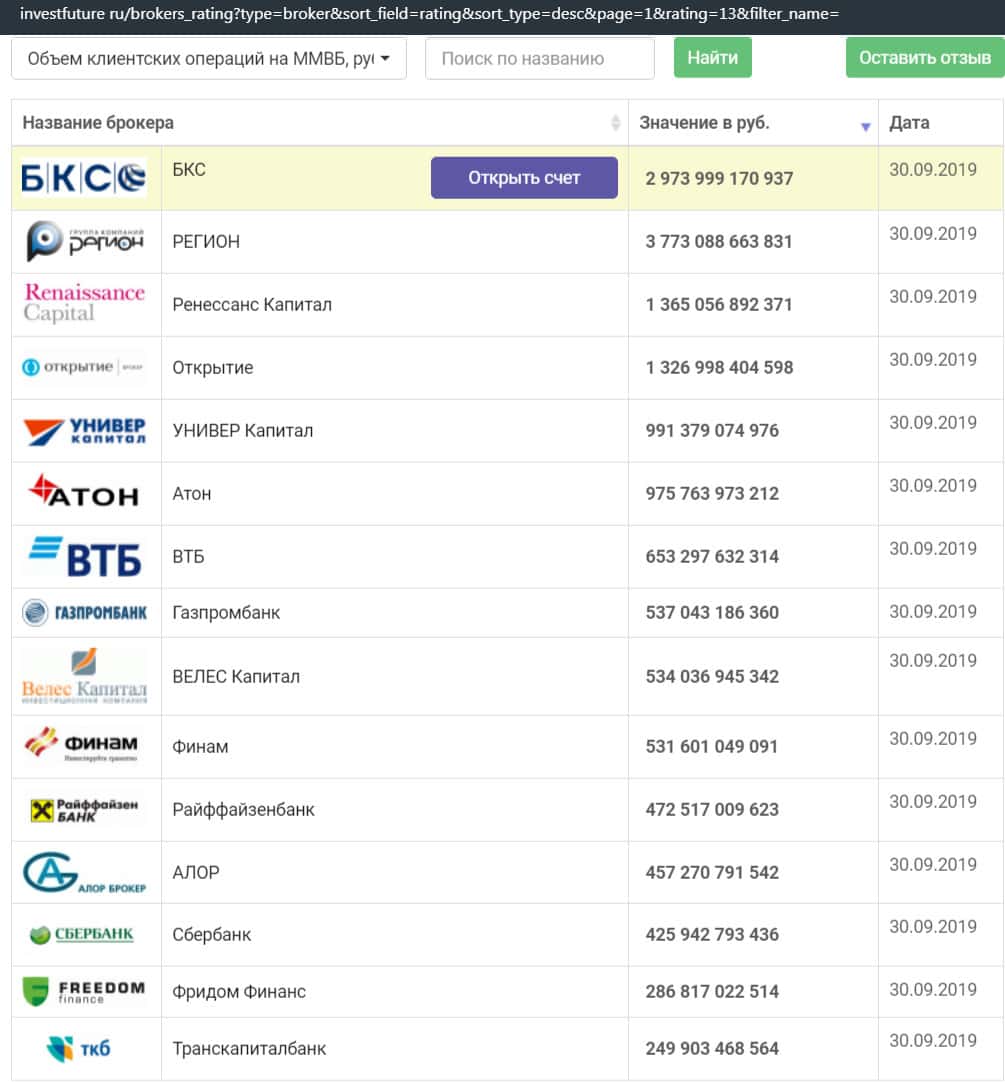Open the РЕГИОН broker name link
Image resolution: width=1005 pixels, height=1082 pixels.
point(206,242)
